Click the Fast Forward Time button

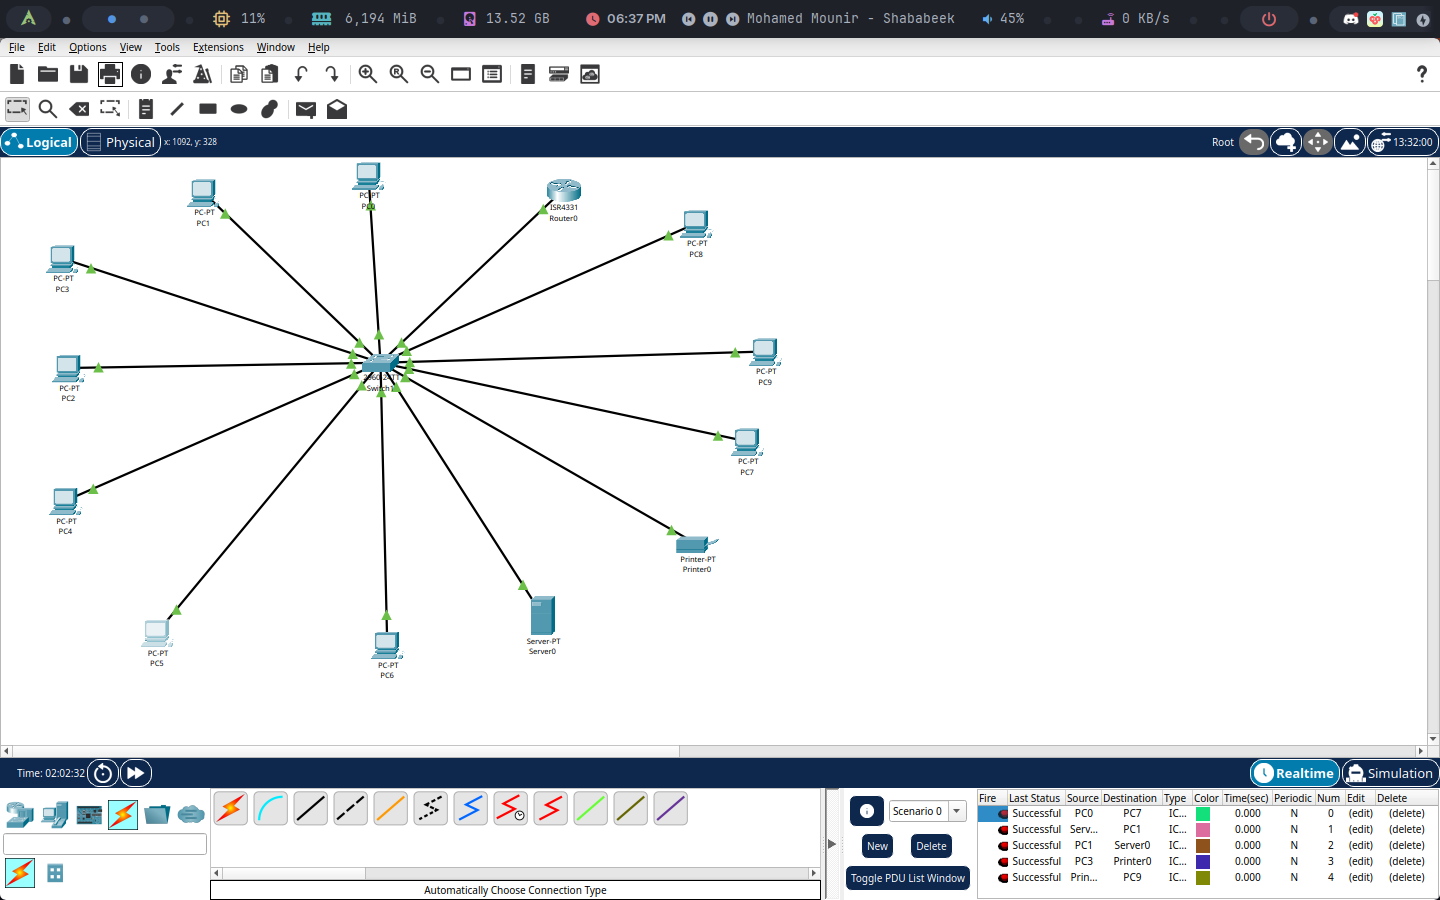[x=135, y=773]
